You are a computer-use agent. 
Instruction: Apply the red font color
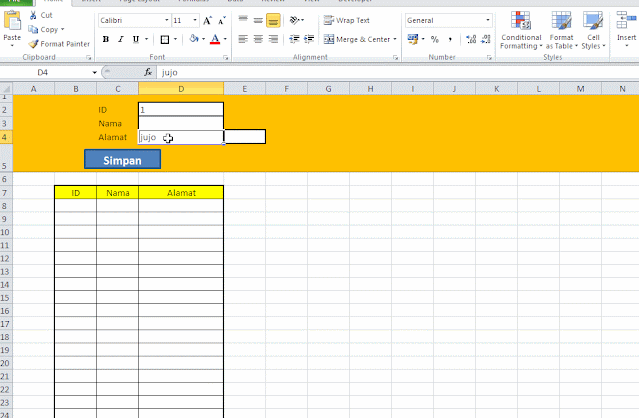[215, 39]
